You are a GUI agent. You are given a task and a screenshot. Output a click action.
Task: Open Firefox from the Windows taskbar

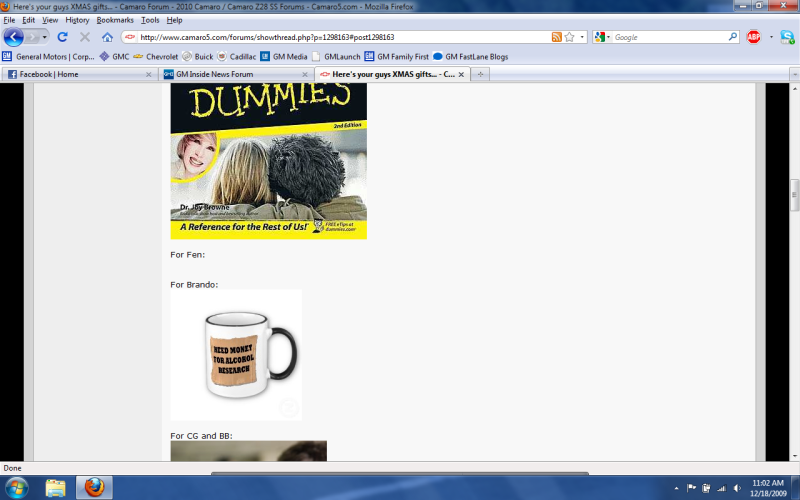(x=94, y=487)
